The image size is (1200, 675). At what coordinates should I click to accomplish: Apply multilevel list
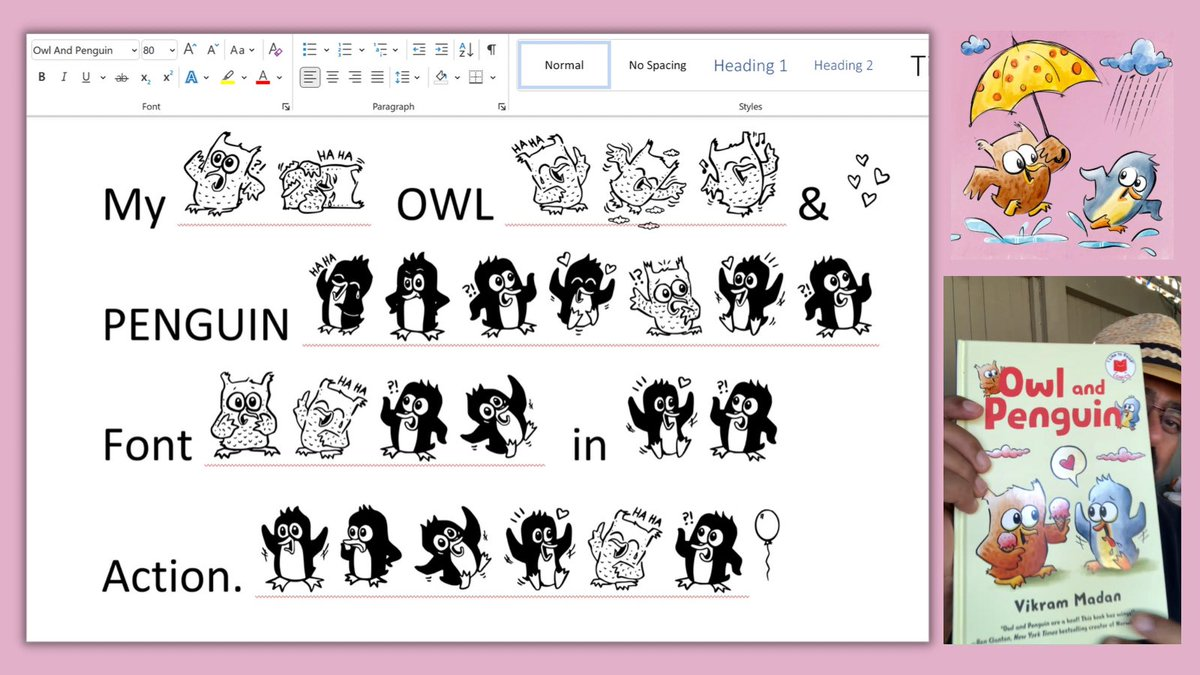pos(380,49)
